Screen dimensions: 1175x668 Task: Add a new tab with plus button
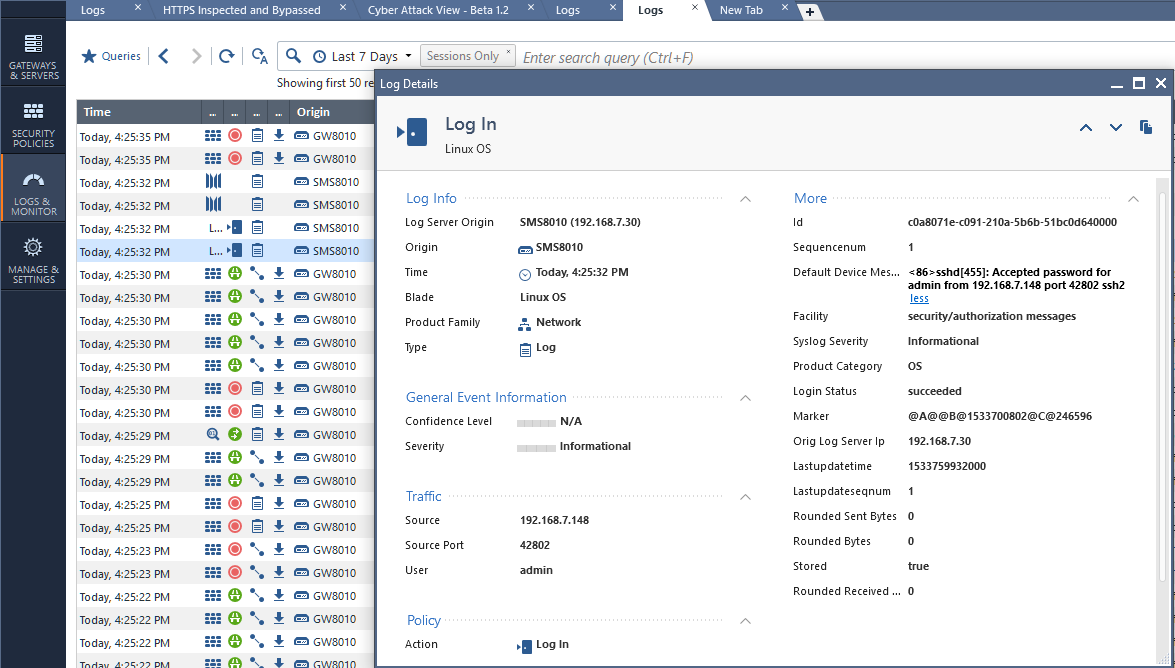[810, 12]
